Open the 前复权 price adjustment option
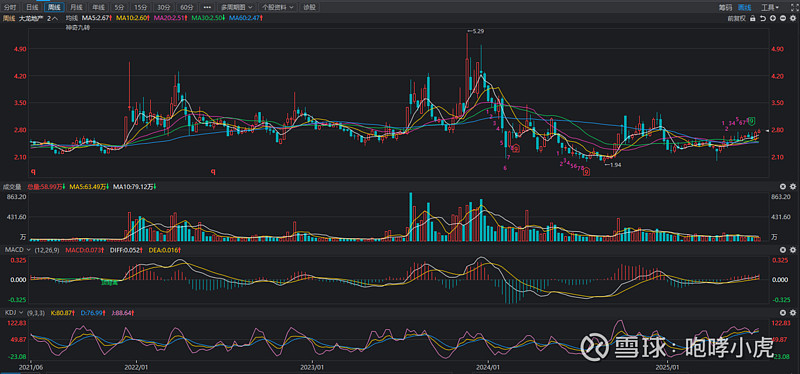The width and height of the screenshot is (800, 374). point(737,18)
